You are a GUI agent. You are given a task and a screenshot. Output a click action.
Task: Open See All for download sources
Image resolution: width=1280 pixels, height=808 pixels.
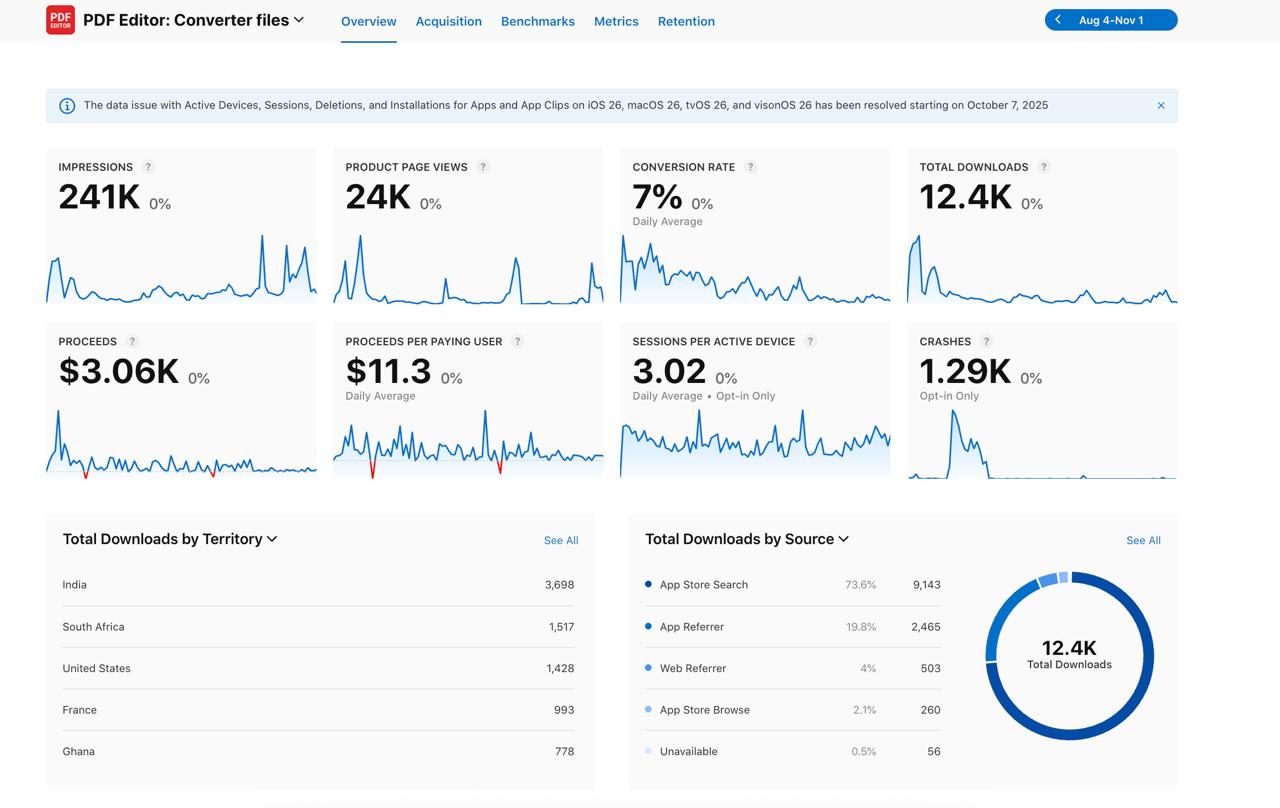click(x=1143, y=540)
